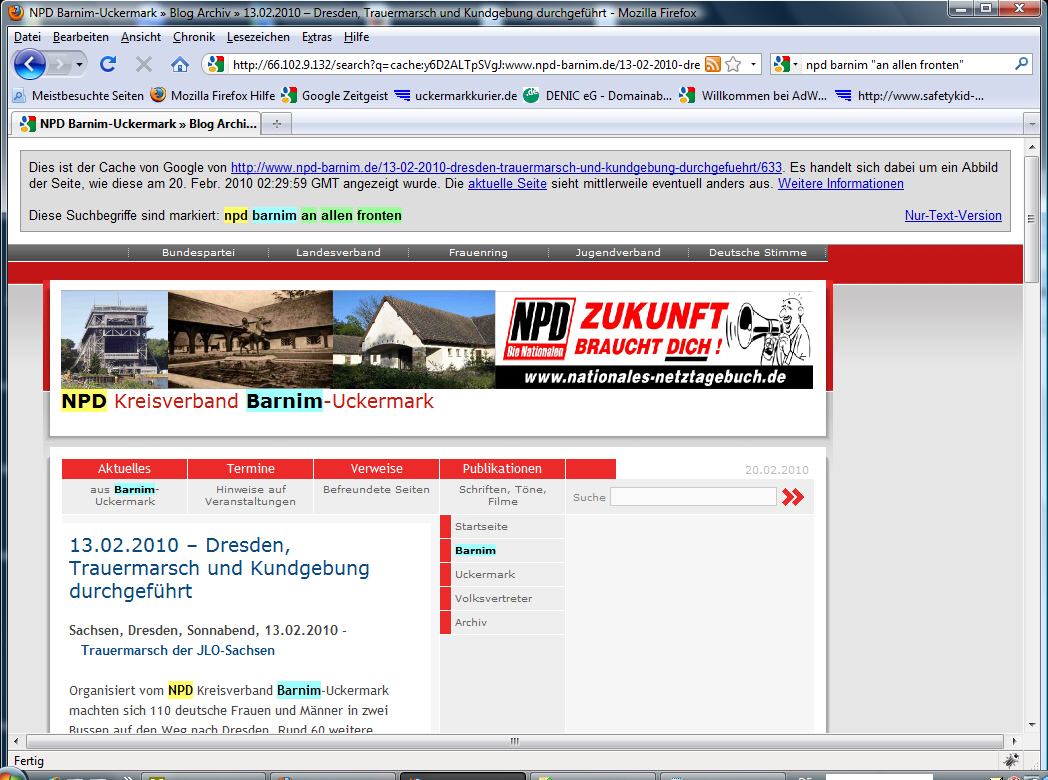Reload the current page
Screen dimensions: 1048x780
point(108,64)
